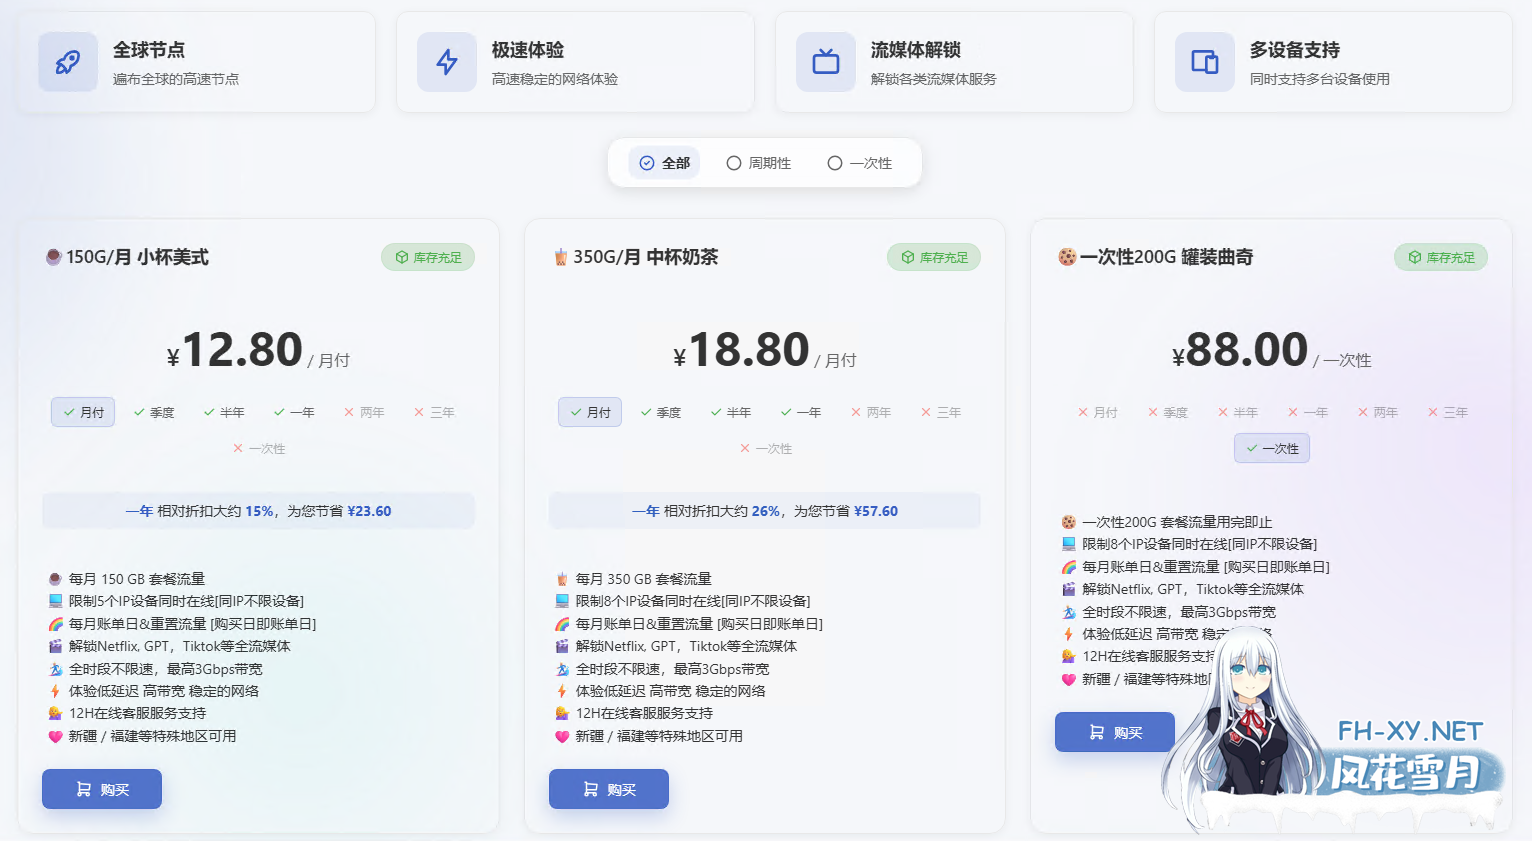This screenshot has width=1532, height=841.
Task: Click 购买 button for 350G/月 中杯奶茶
Action: tap(609, 789)
